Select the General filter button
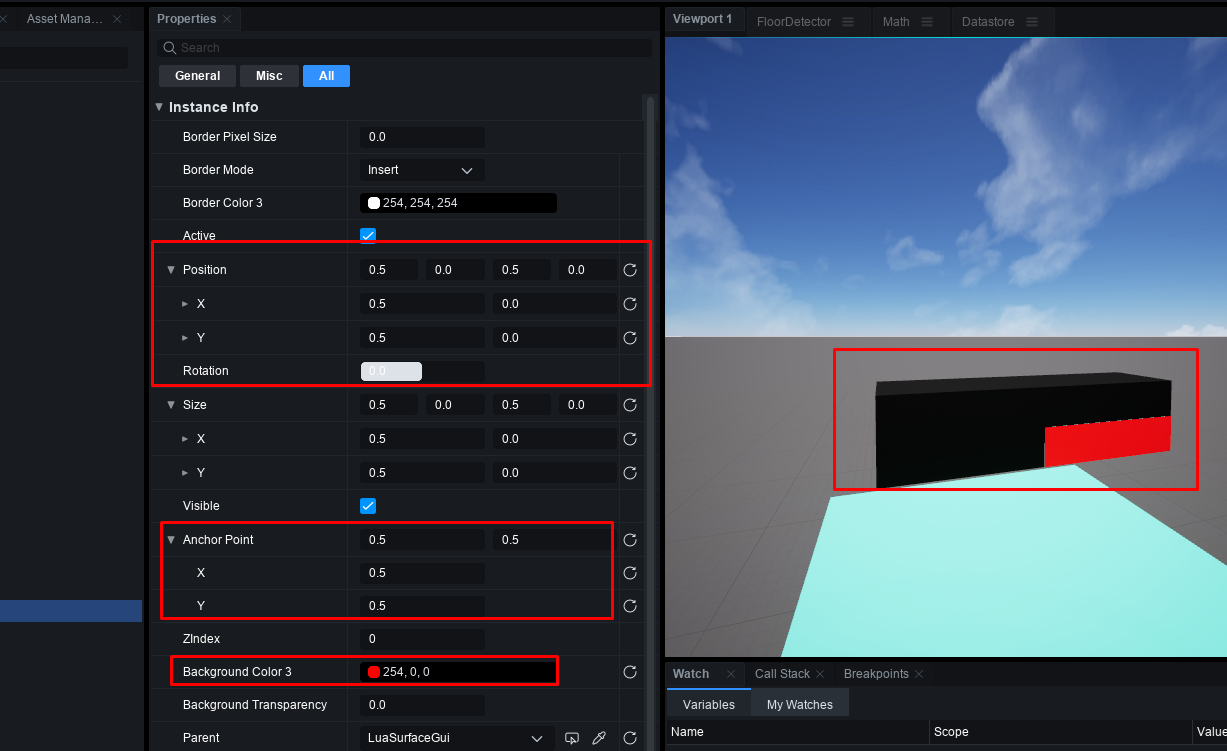1227x751 pixels. [197, 76]
